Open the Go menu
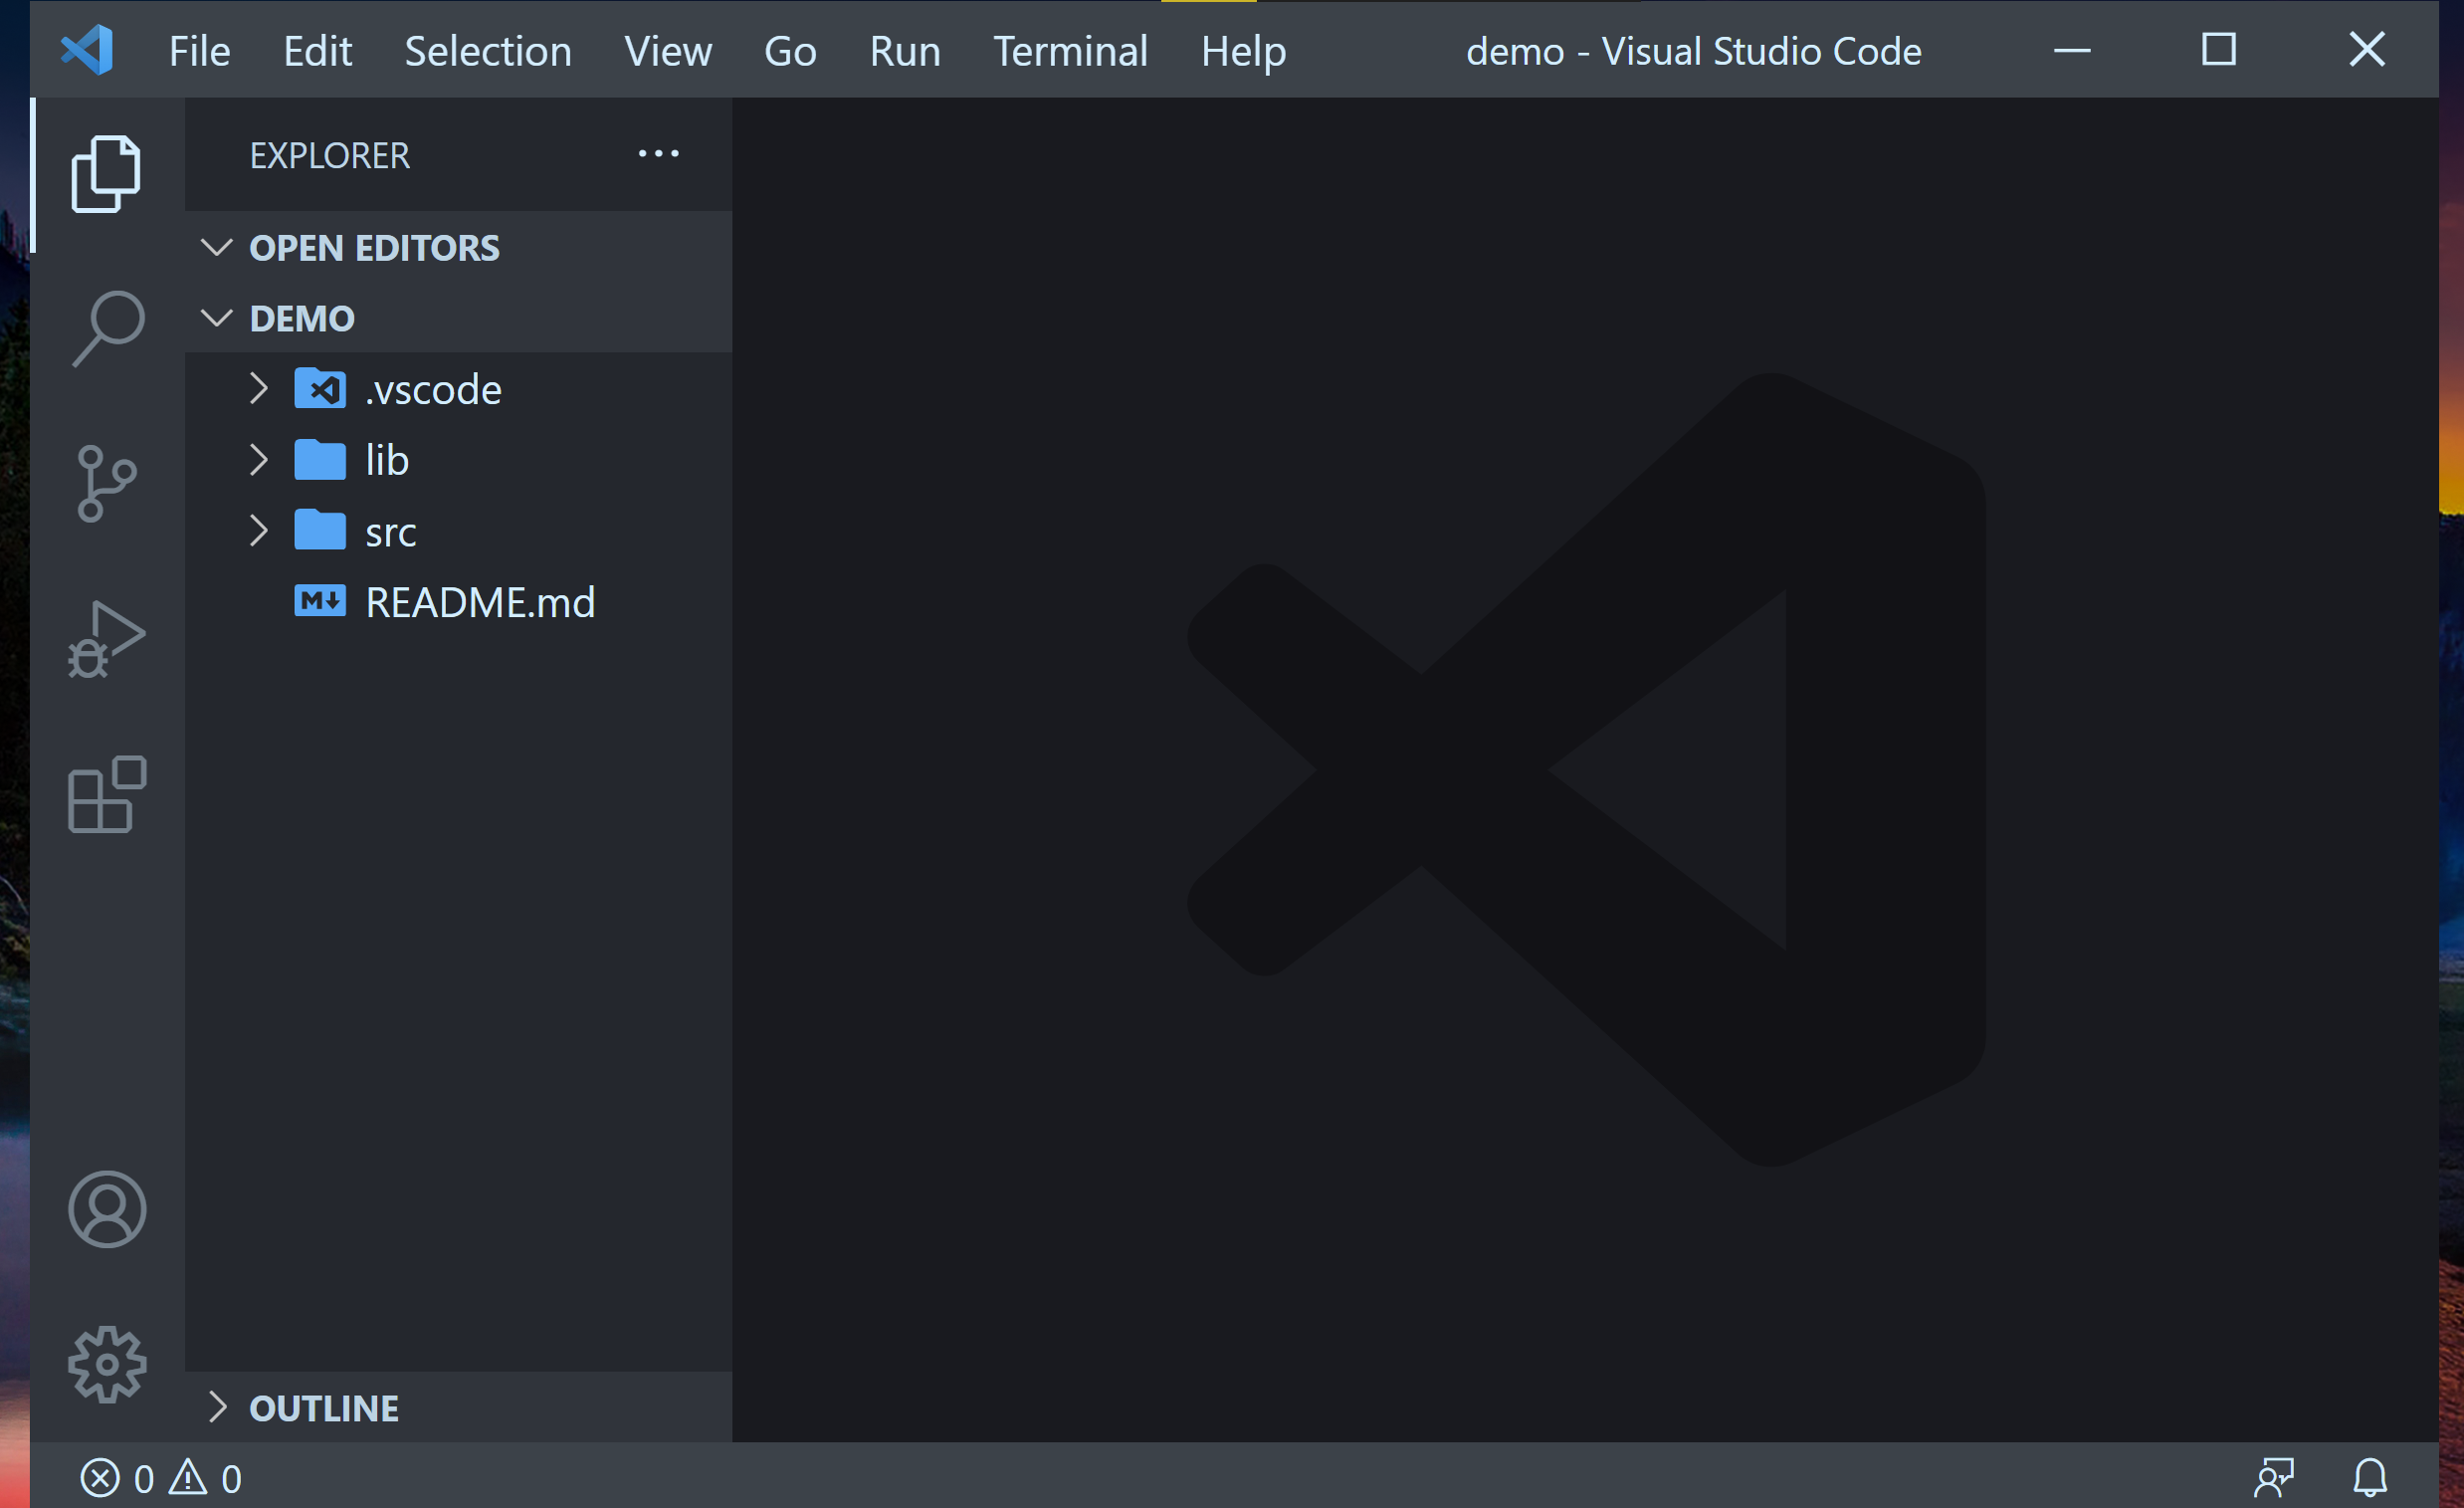The image size is (2464, 1508). coord(790,51)
